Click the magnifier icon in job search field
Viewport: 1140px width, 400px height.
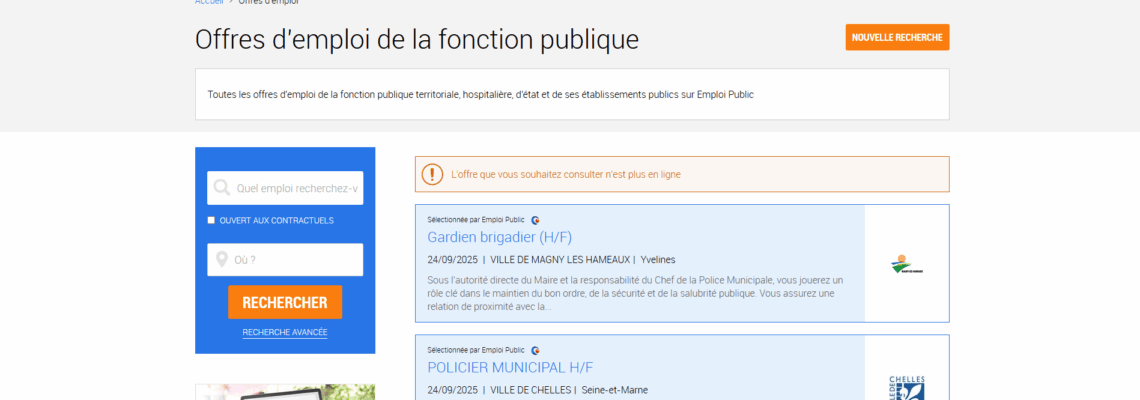click(221, 188)
